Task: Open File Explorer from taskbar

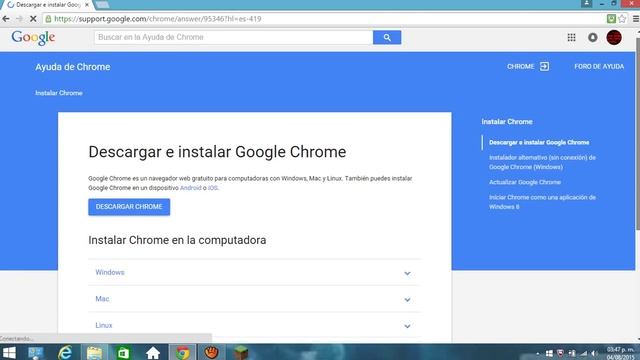Action: (x=94, y=353)
